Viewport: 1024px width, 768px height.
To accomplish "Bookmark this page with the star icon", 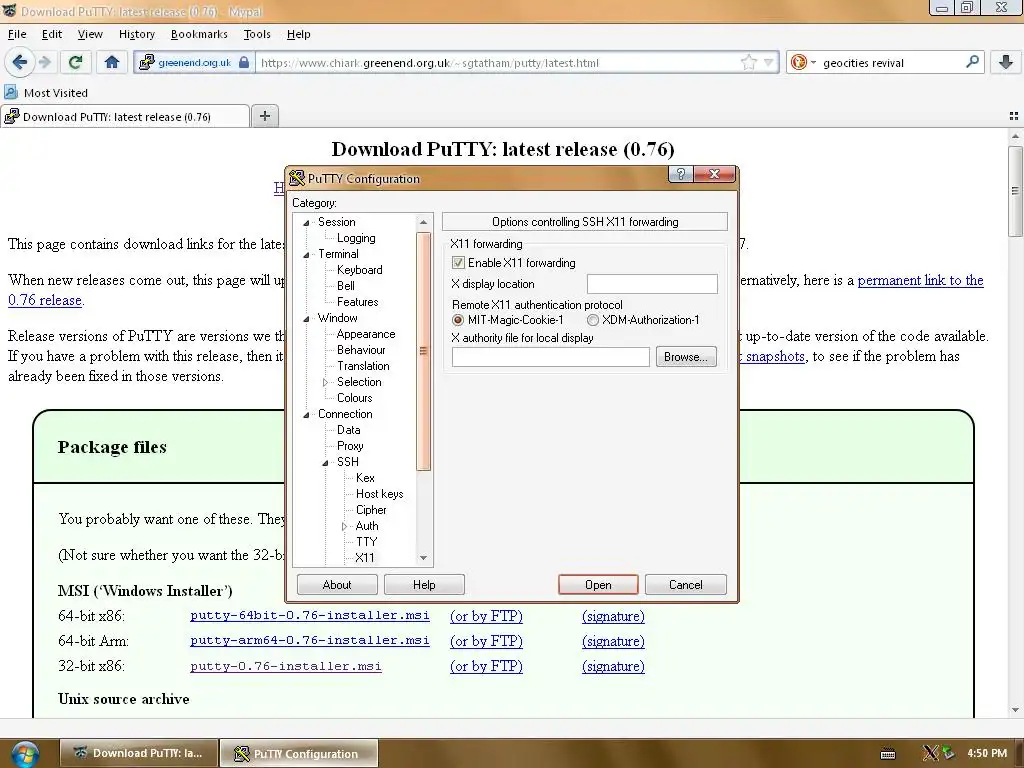I will click(748, 63).
